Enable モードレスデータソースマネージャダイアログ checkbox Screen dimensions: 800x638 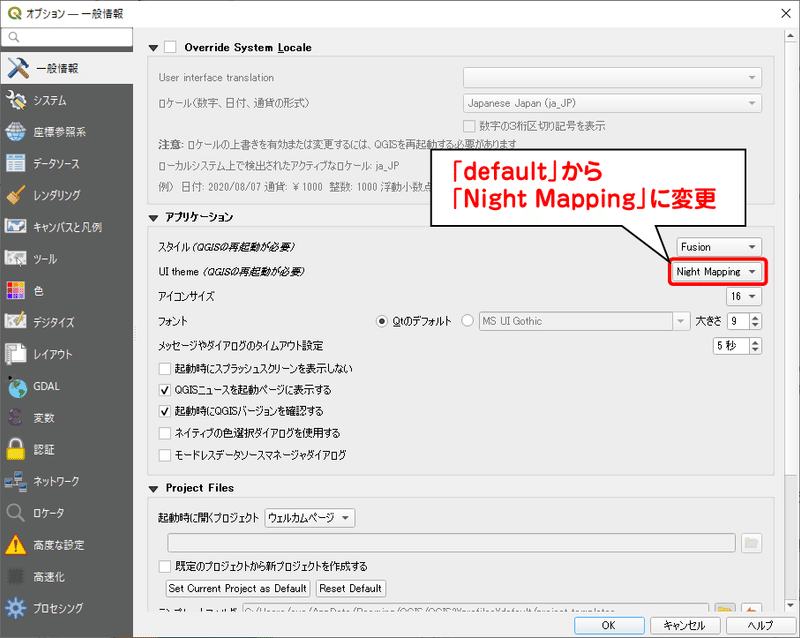[x=164, y=455]
